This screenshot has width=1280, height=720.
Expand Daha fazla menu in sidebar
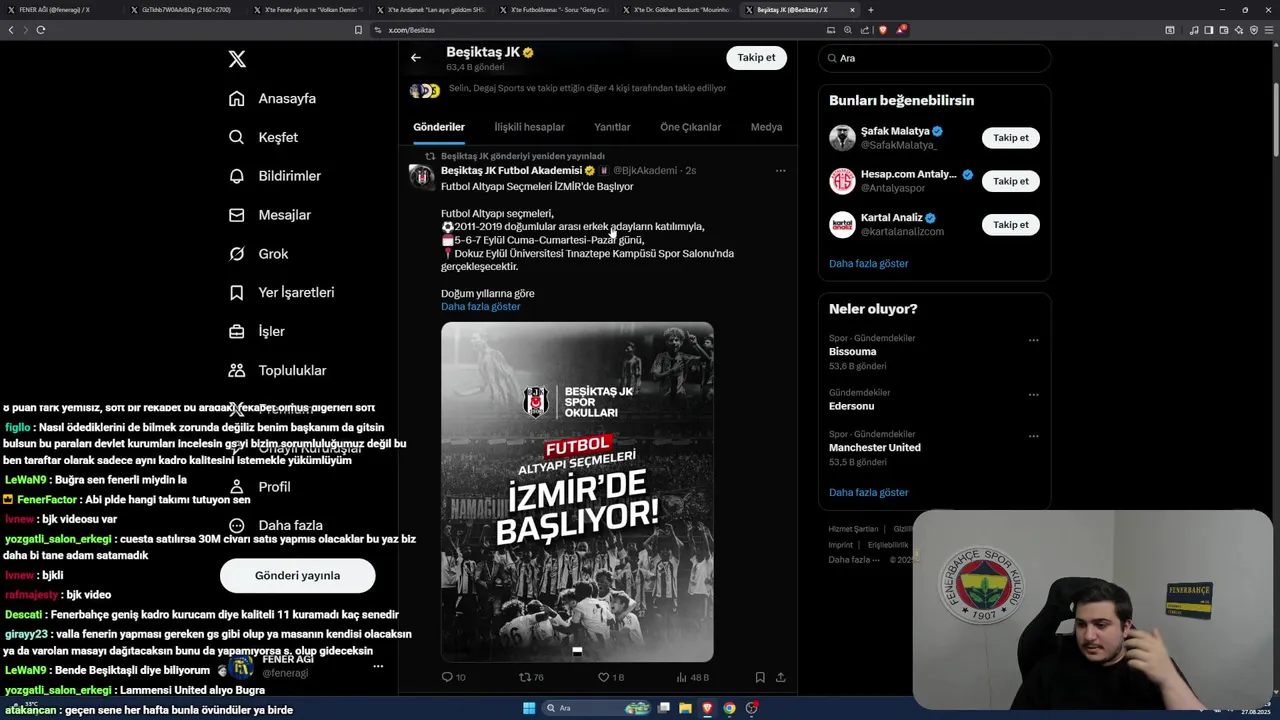pyautogui.click(x=275, y=525)
